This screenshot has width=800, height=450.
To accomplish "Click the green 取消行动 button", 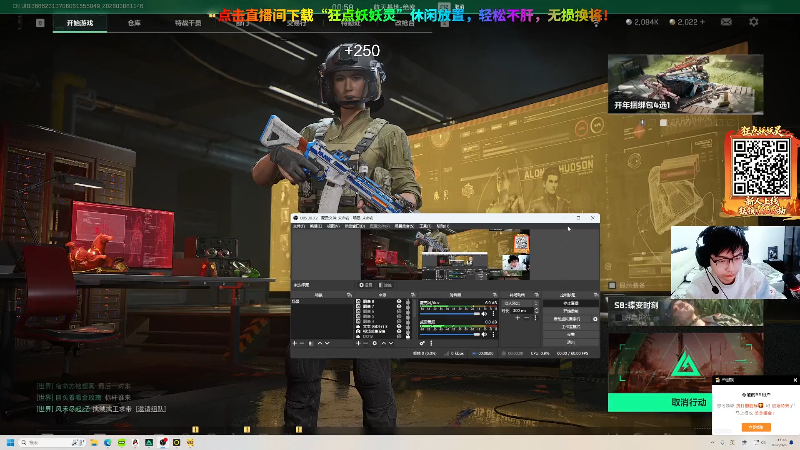I will [660, 403].
